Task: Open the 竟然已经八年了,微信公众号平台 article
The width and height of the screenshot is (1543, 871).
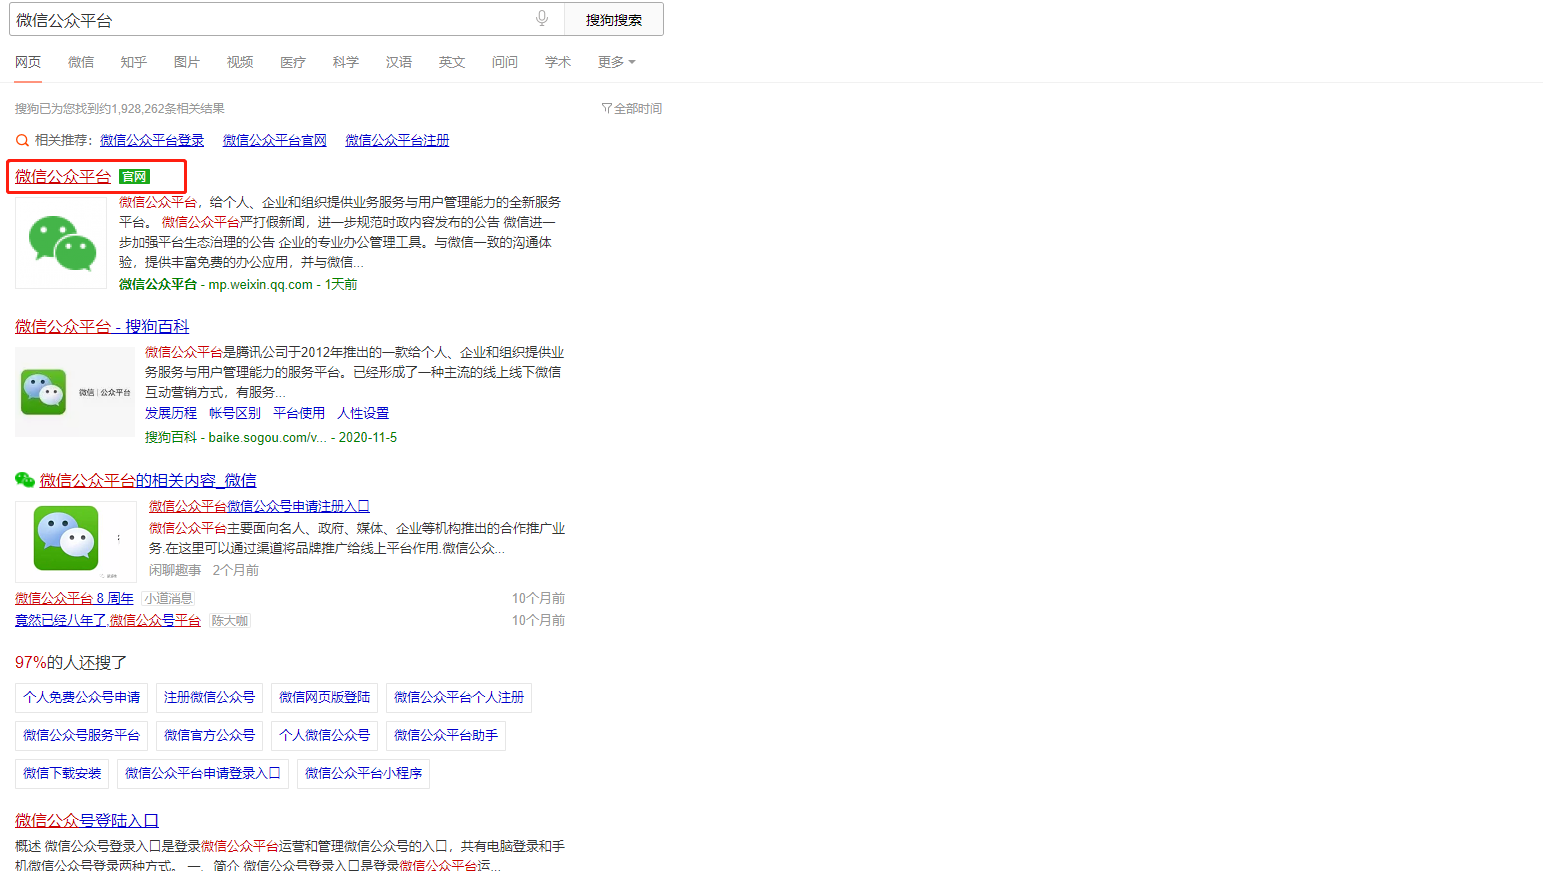Action: [108, 620]
